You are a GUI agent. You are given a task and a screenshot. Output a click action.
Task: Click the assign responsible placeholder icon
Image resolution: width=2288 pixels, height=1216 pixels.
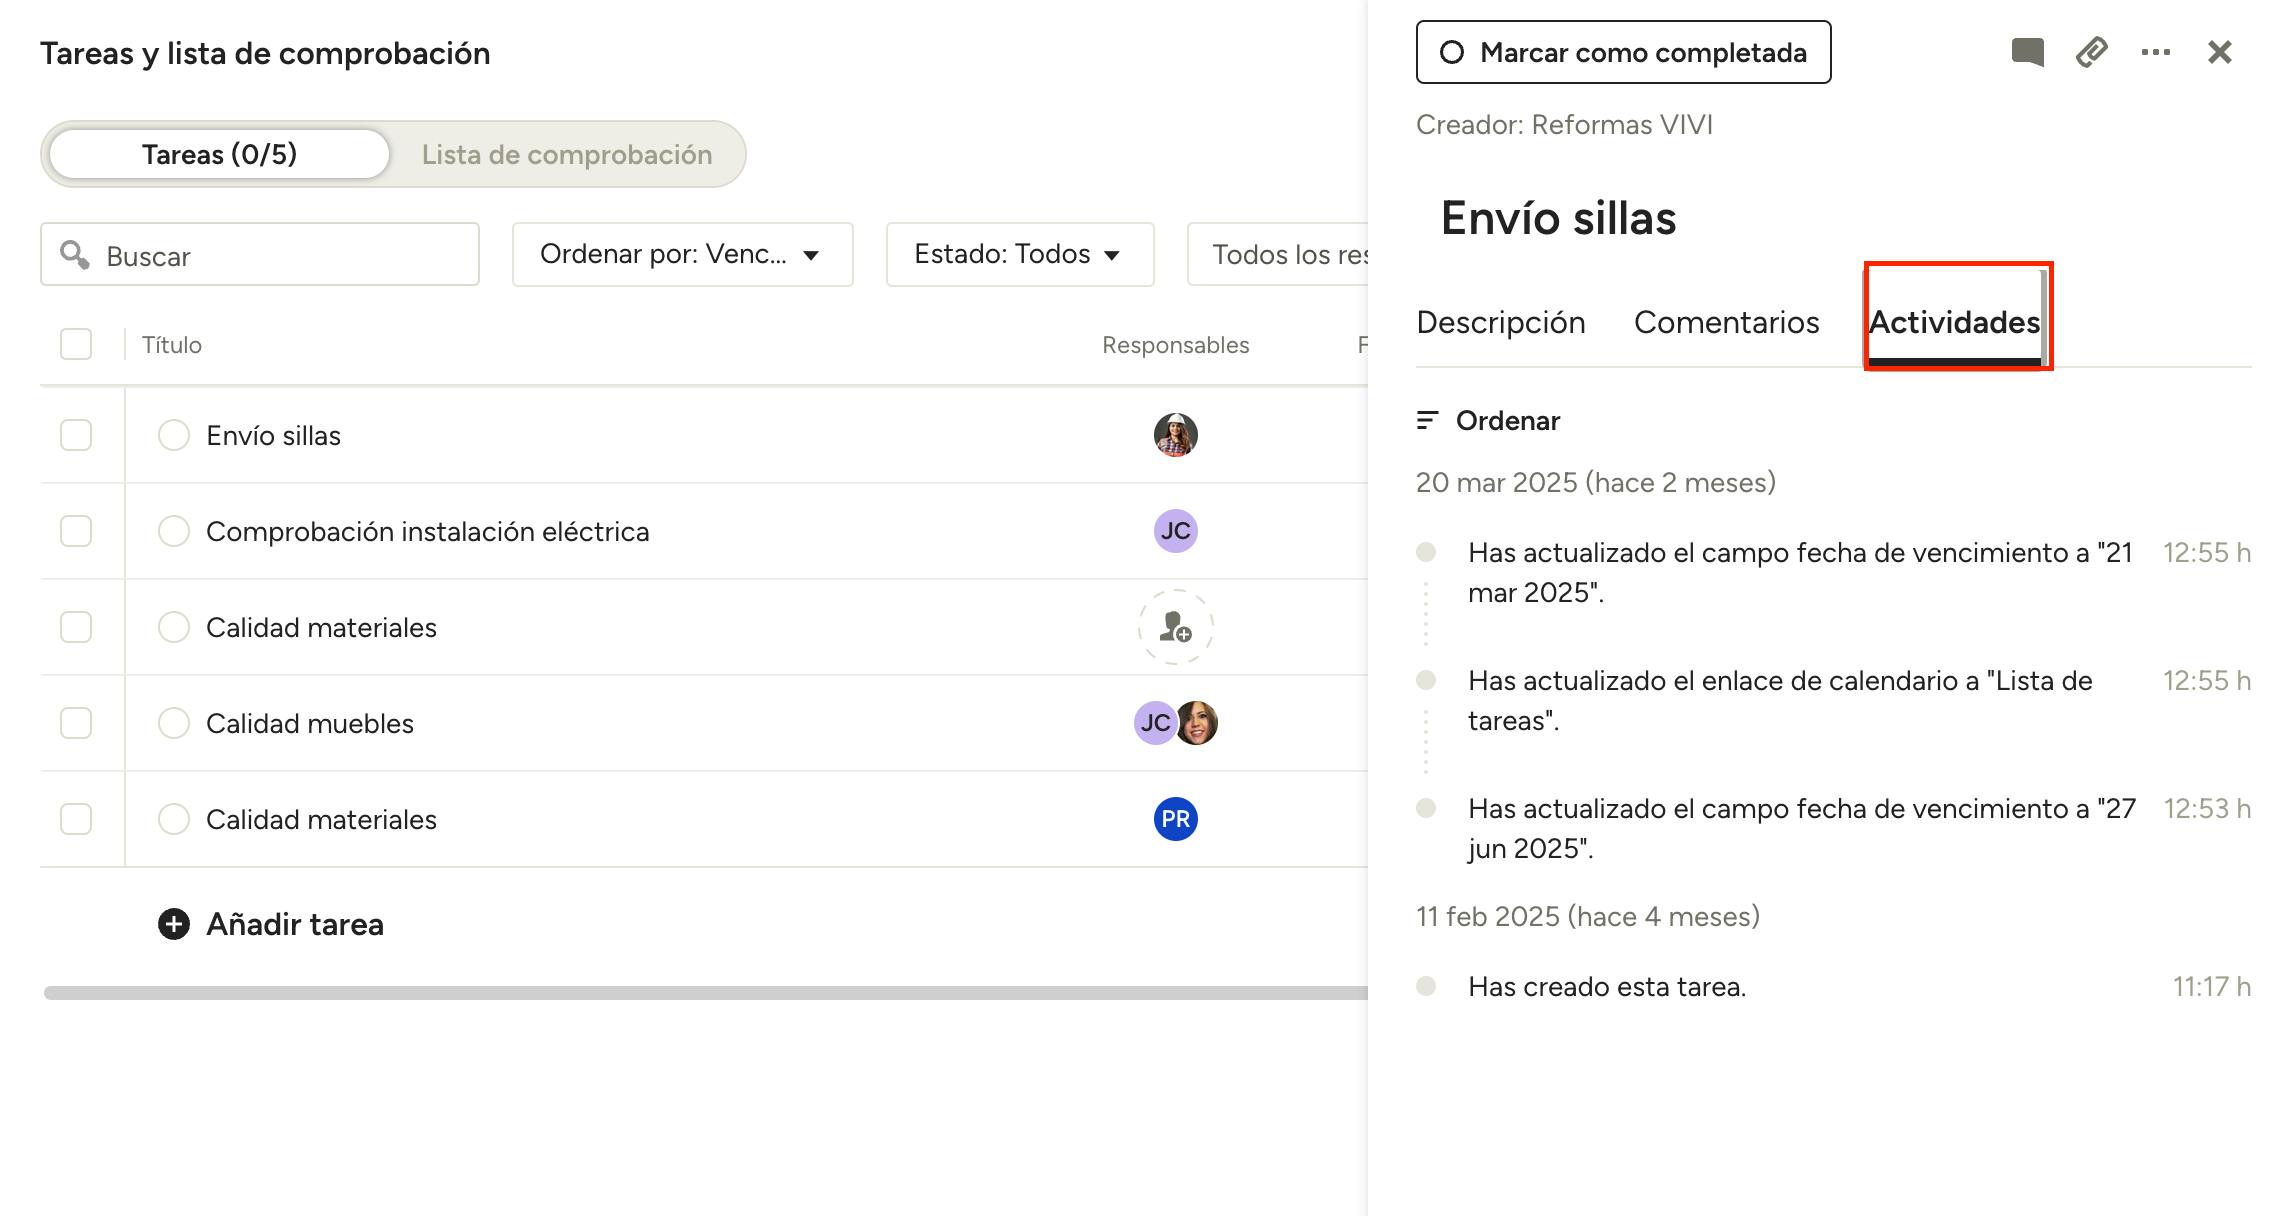(x=1175, y=627)
